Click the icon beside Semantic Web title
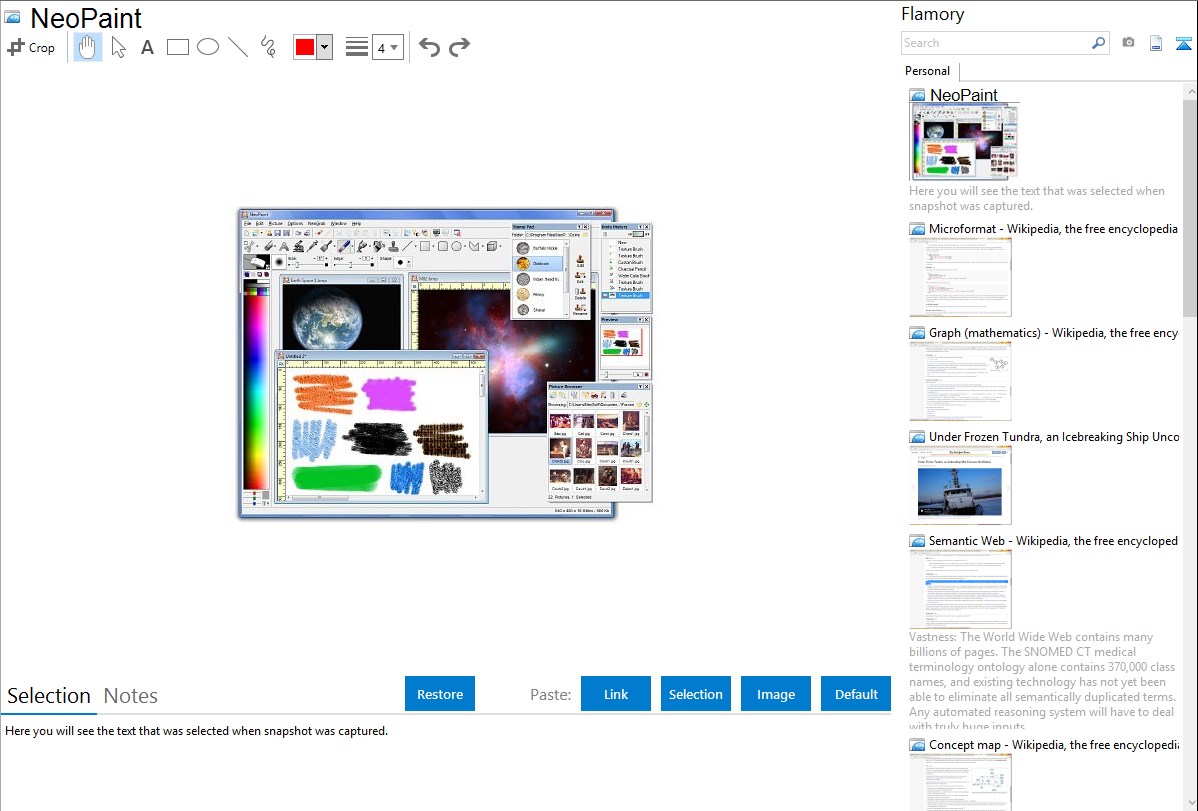Image resolution: width=1198 pixels, height=811 pixels. pyautogui.click(x=917, y=541)
